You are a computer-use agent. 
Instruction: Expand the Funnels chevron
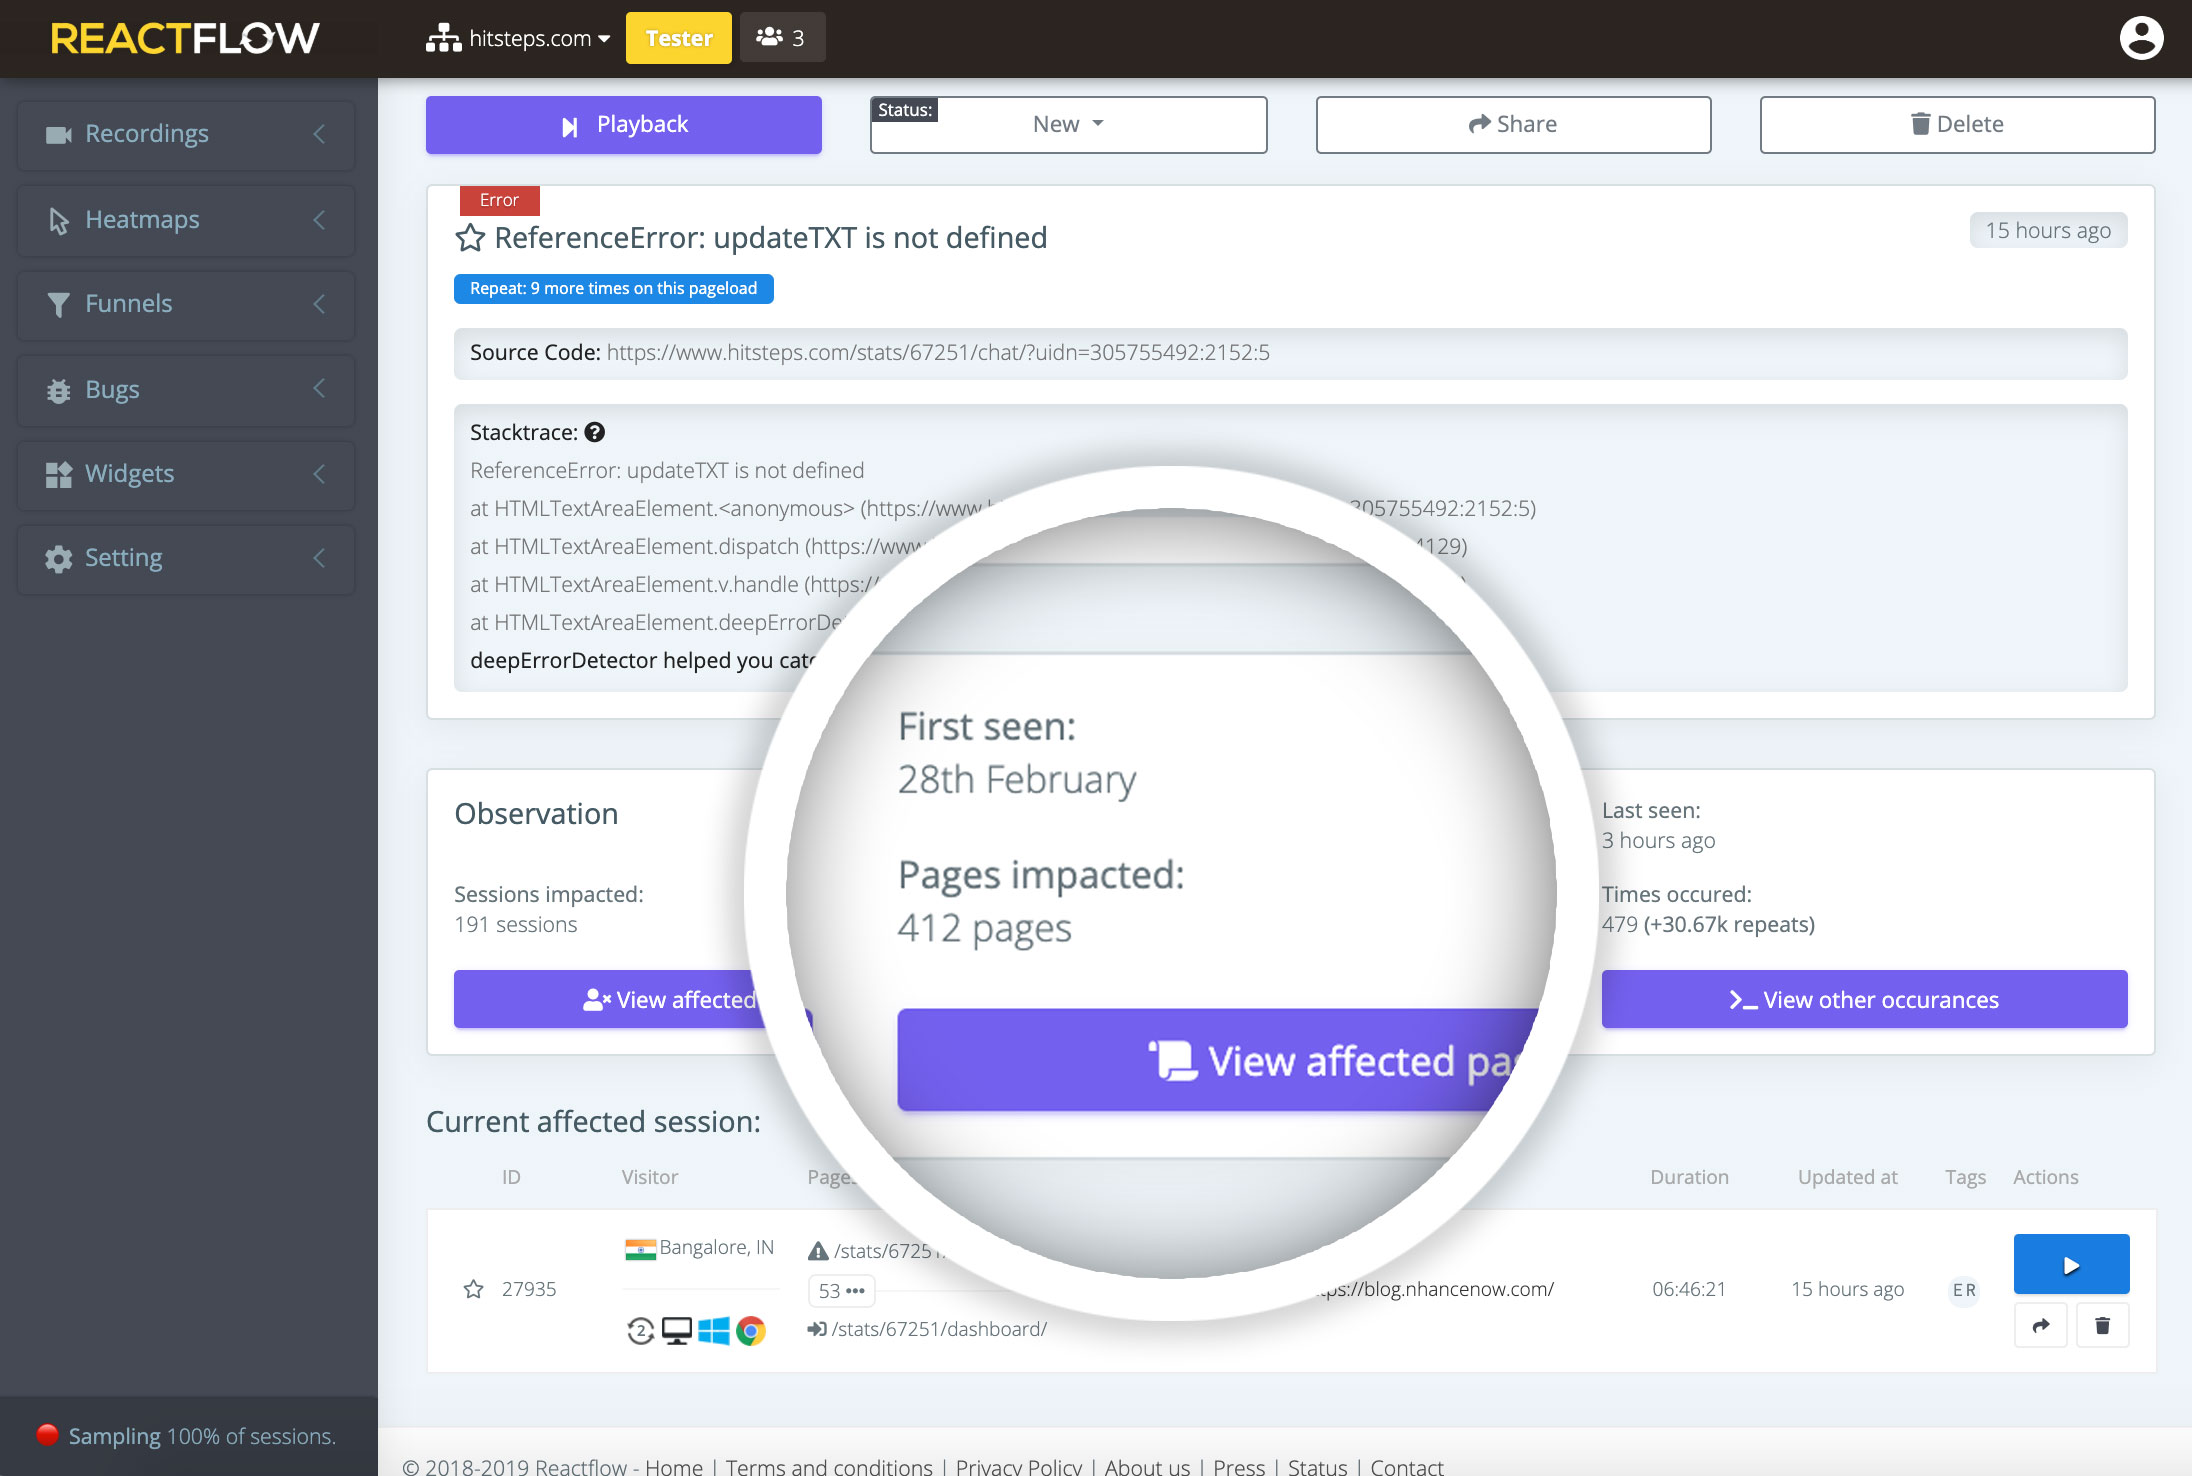coord(319,304)
